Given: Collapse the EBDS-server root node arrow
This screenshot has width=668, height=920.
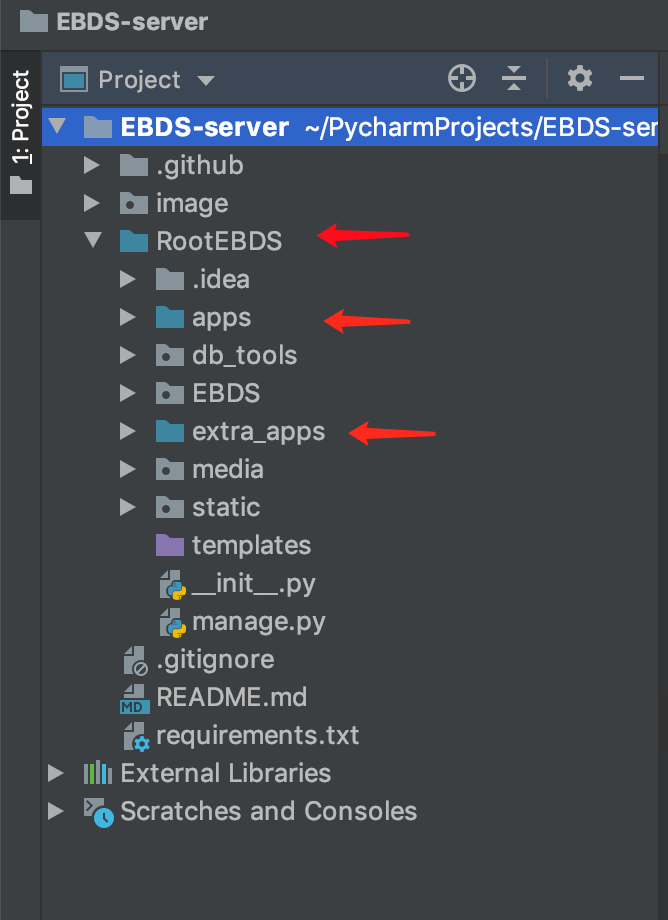Looking at the screenshot, I should (57, 126).
